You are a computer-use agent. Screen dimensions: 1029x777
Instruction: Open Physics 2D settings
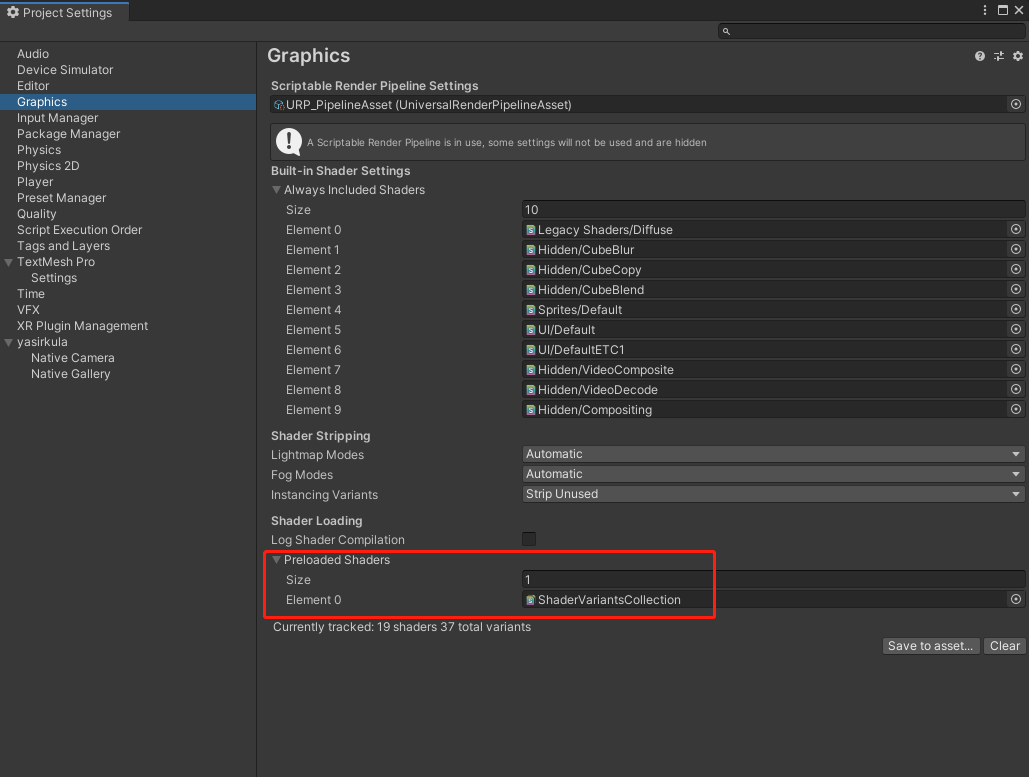(x=48, y=166)
